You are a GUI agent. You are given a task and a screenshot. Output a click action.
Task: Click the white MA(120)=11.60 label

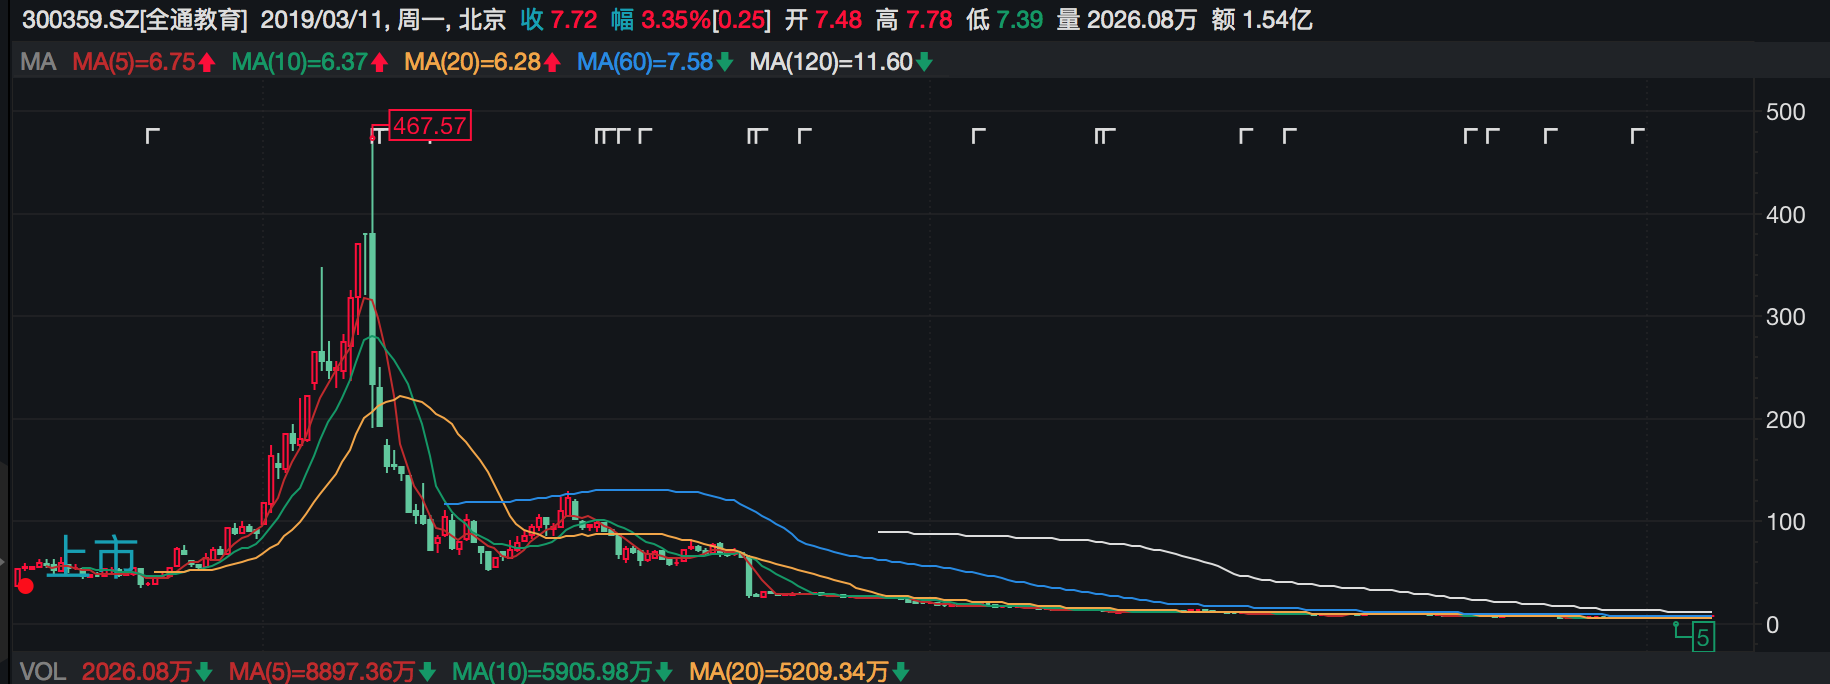point(830,62)
